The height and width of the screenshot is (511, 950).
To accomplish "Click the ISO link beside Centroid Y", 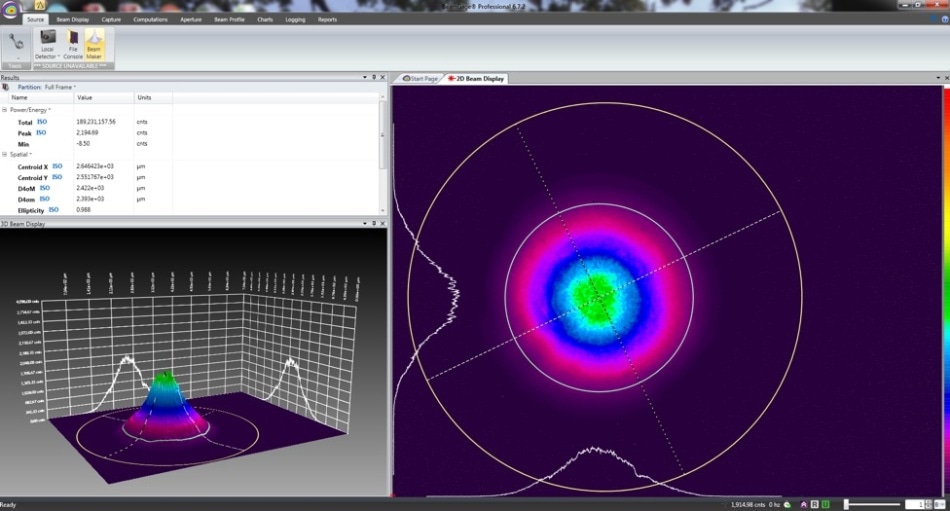I will (x=57, y=177).
